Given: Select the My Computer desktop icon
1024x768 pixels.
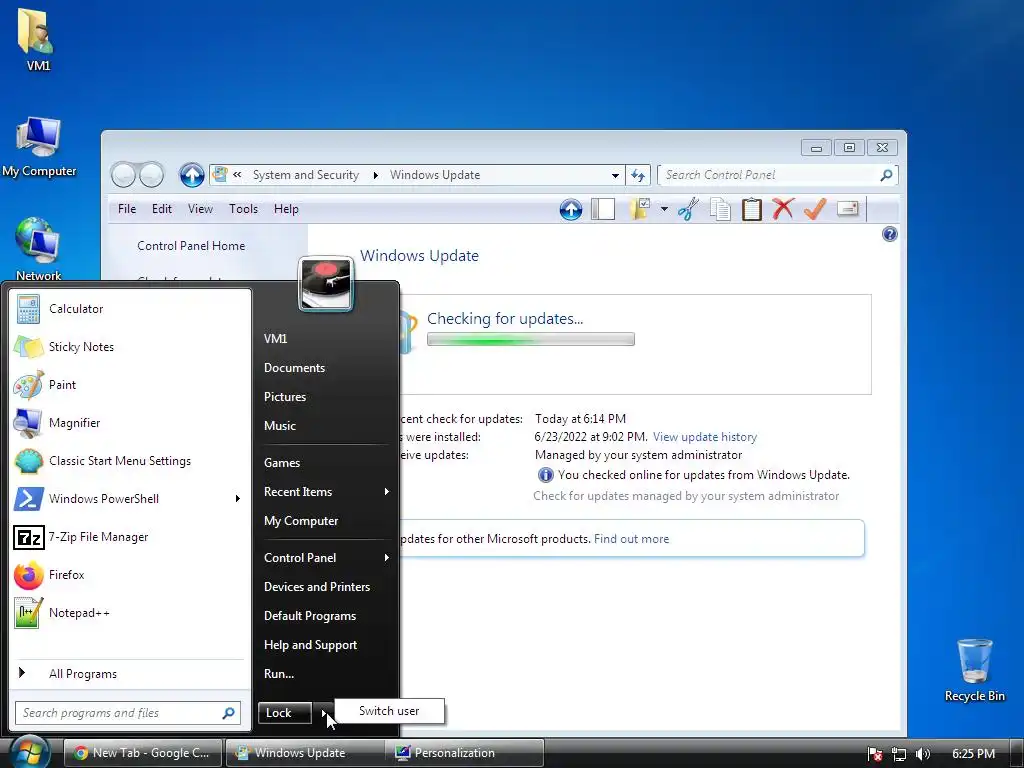Looking at the screenshot, I should point(39,147).
